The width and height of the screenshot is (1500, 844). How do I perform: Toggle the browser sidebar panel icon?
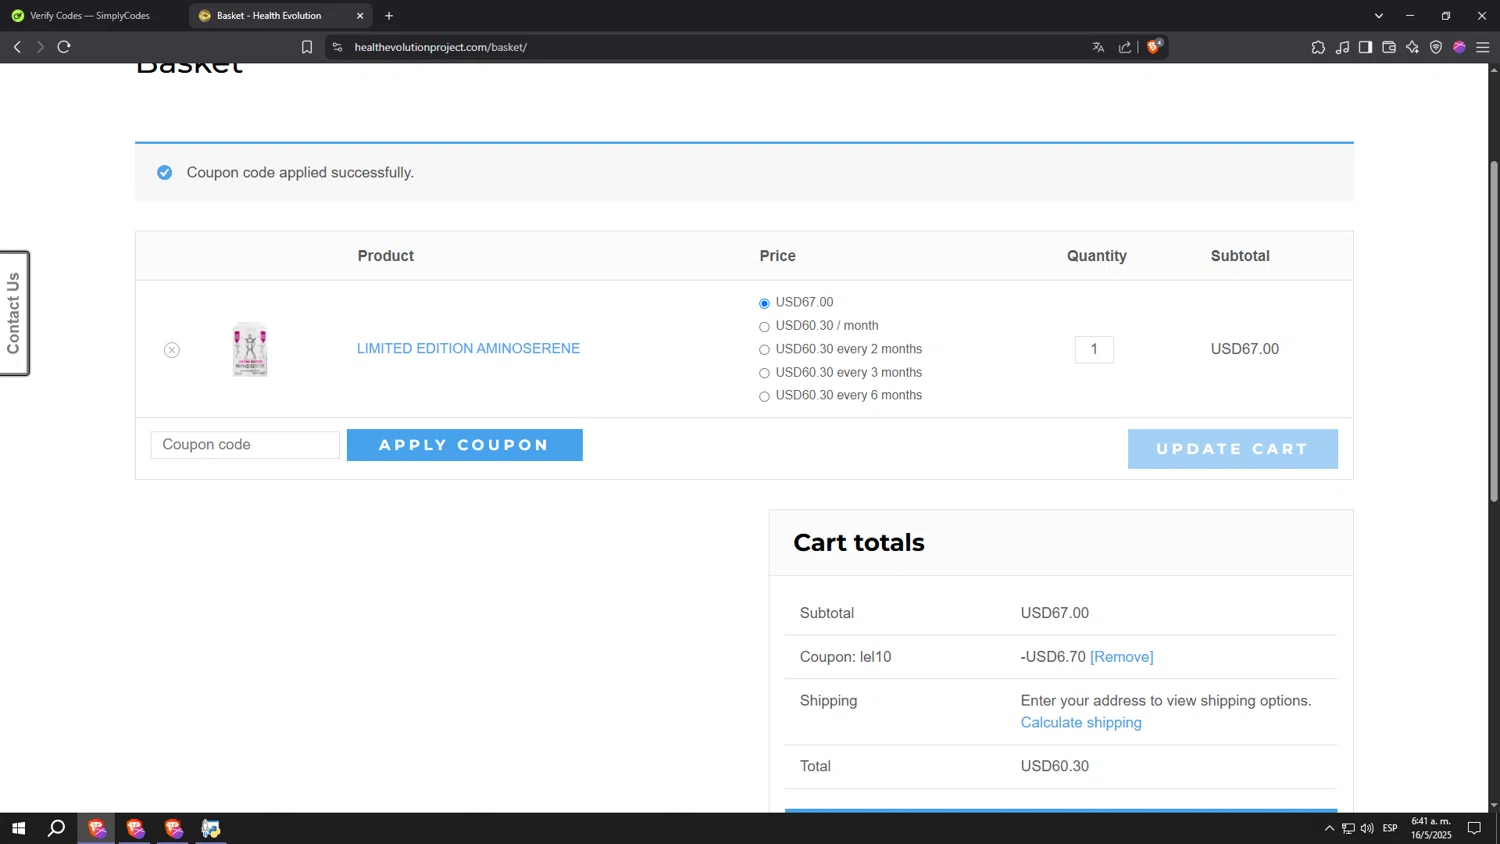[1365, 47]
